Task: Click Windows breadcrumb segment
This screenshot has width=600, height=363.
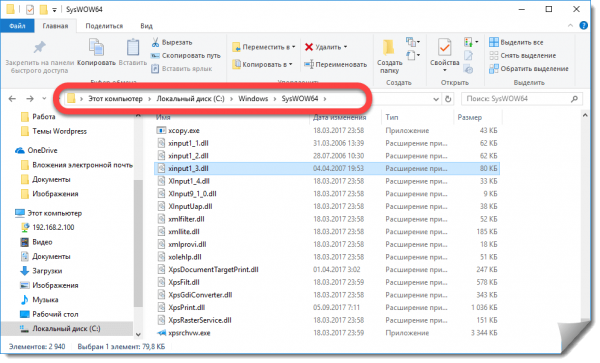Action: pos(253,99)
